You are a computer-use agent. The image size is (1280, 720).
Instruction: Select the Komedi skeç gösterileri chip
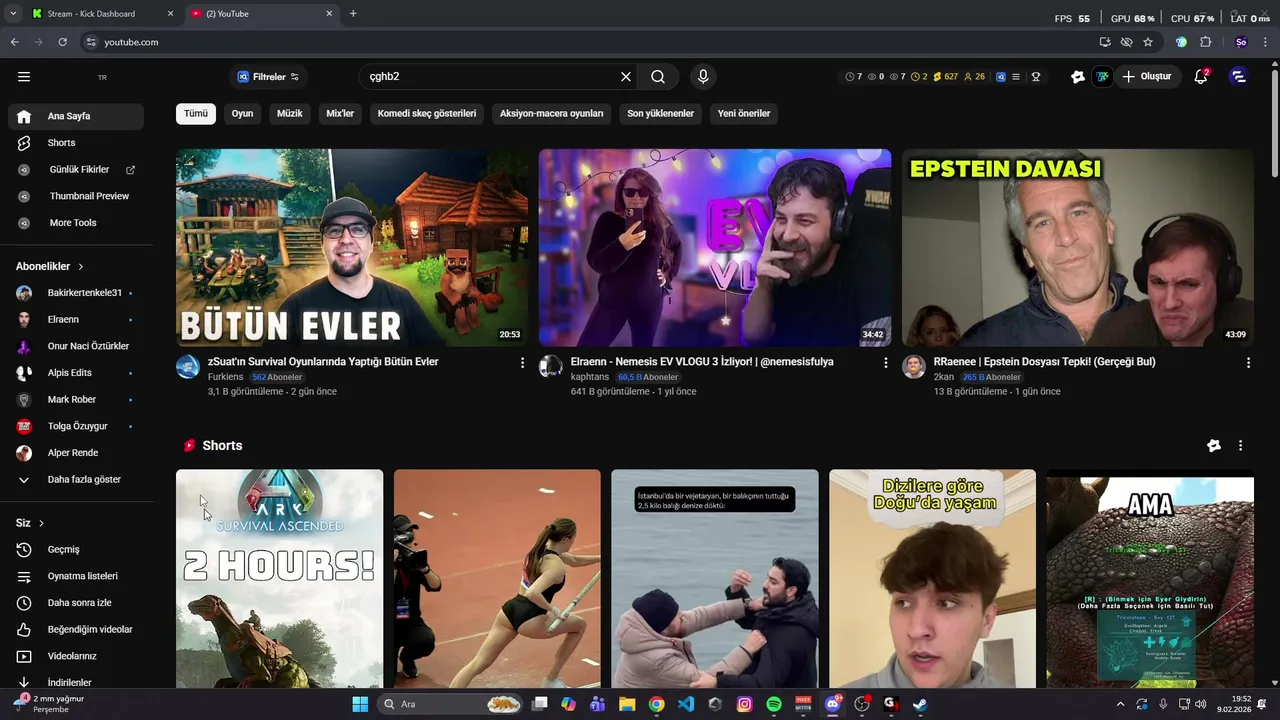pyautogui.click(x=427, y=114)
